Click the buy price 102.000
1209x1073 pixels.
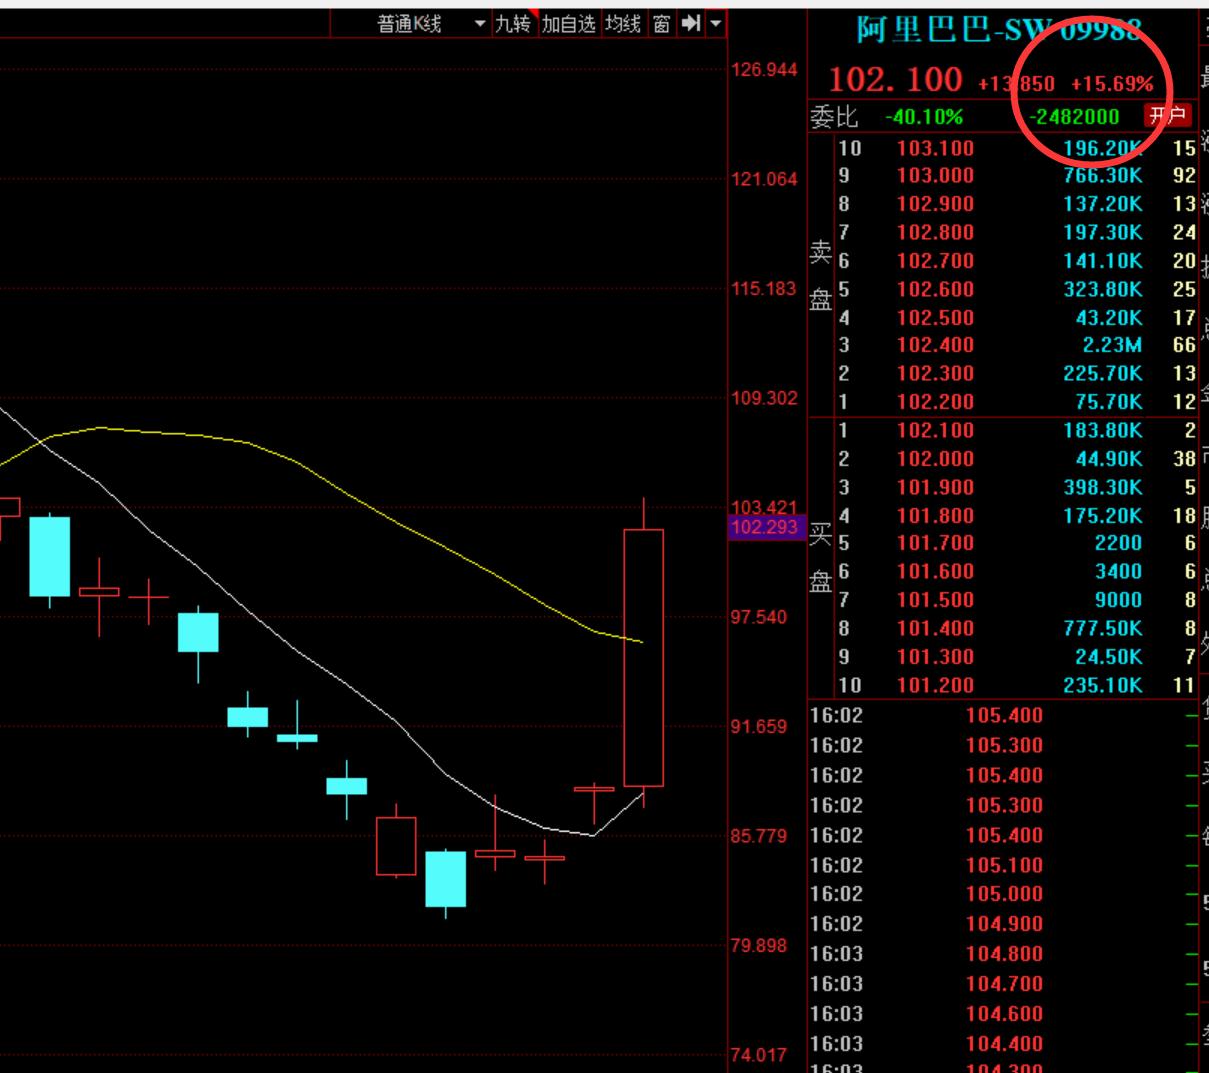coord(935,459)
